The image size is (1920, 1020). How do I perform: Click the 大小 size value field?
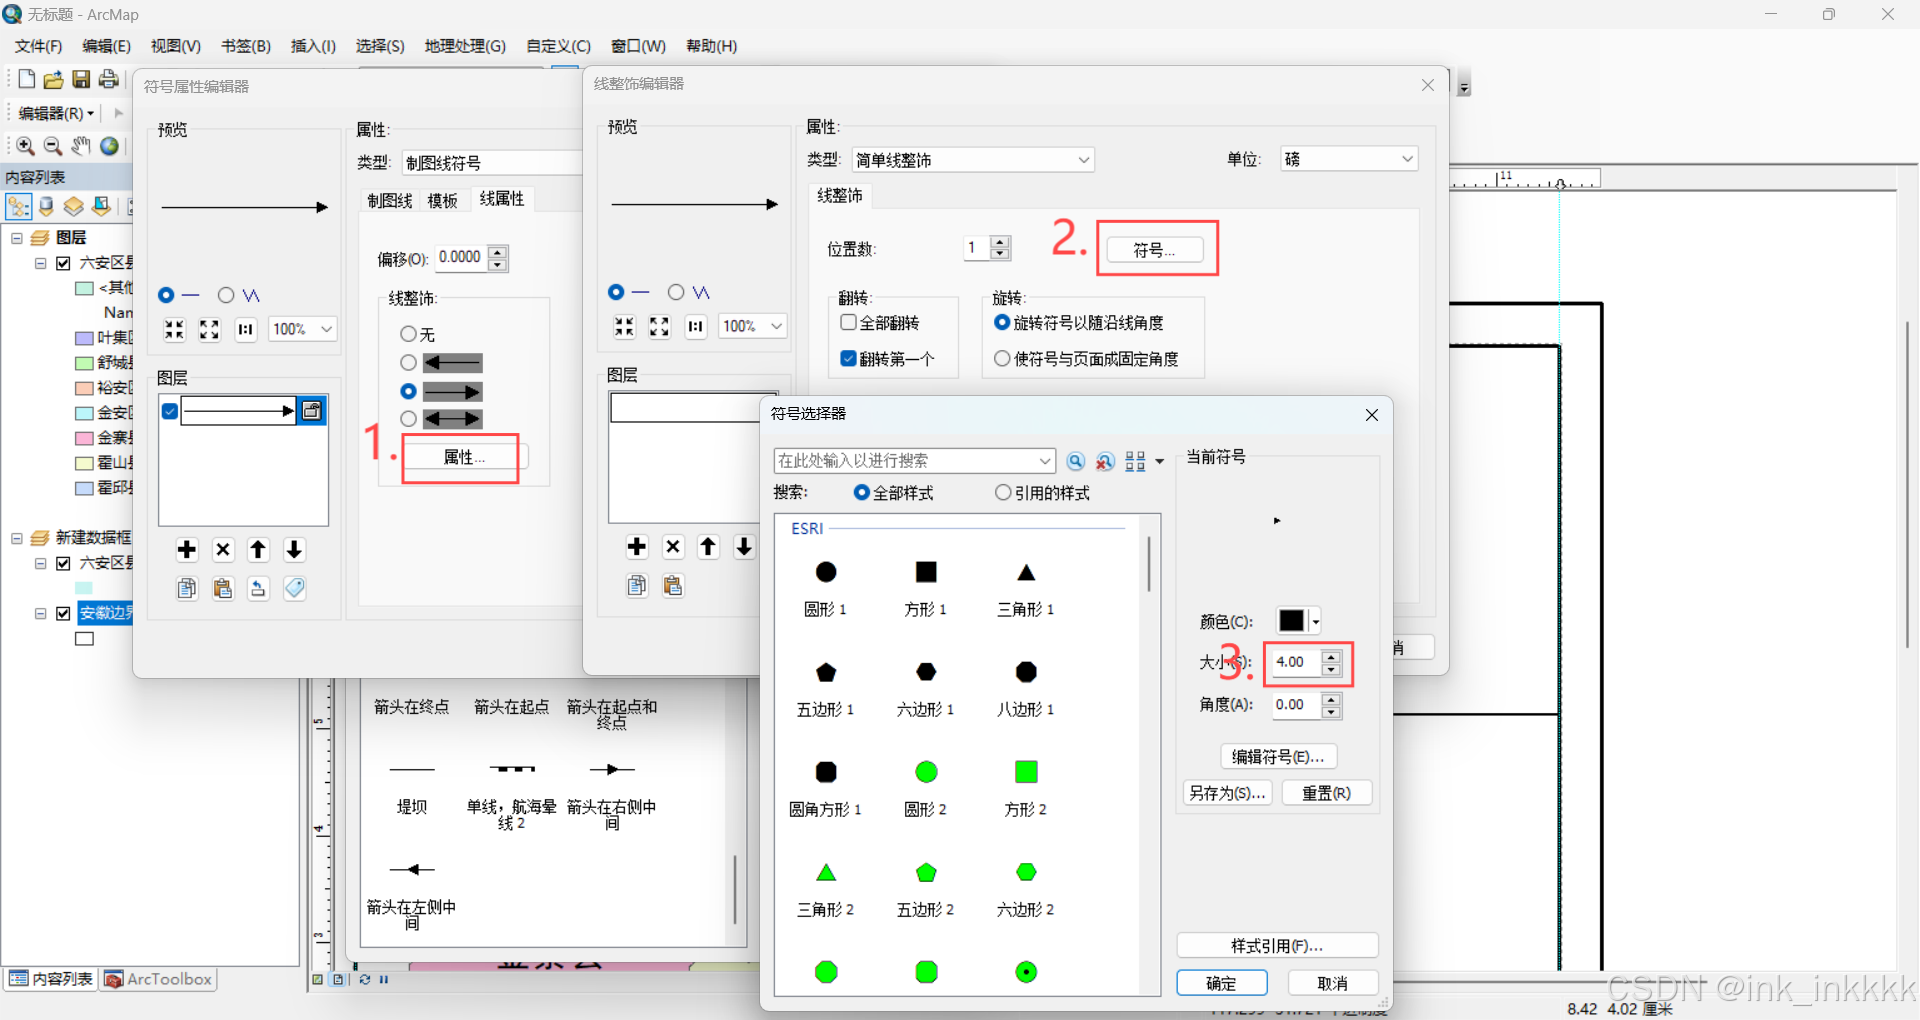pyautogui.click(x=1296, y=662)
